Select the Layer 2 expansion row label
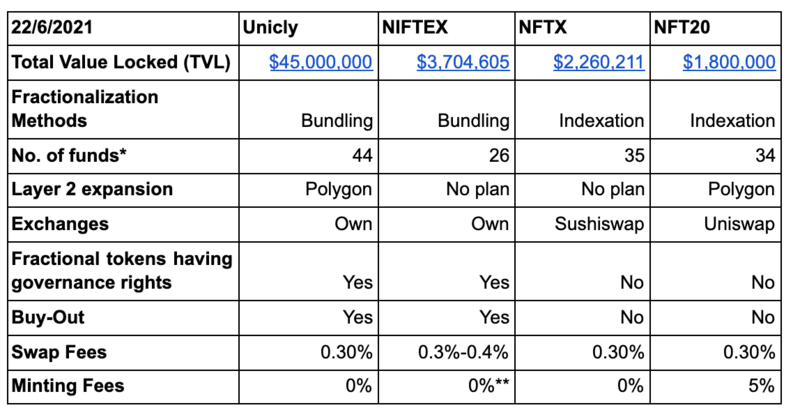The width and height of the screenshot is (800, 417). (x=92, y=189)
